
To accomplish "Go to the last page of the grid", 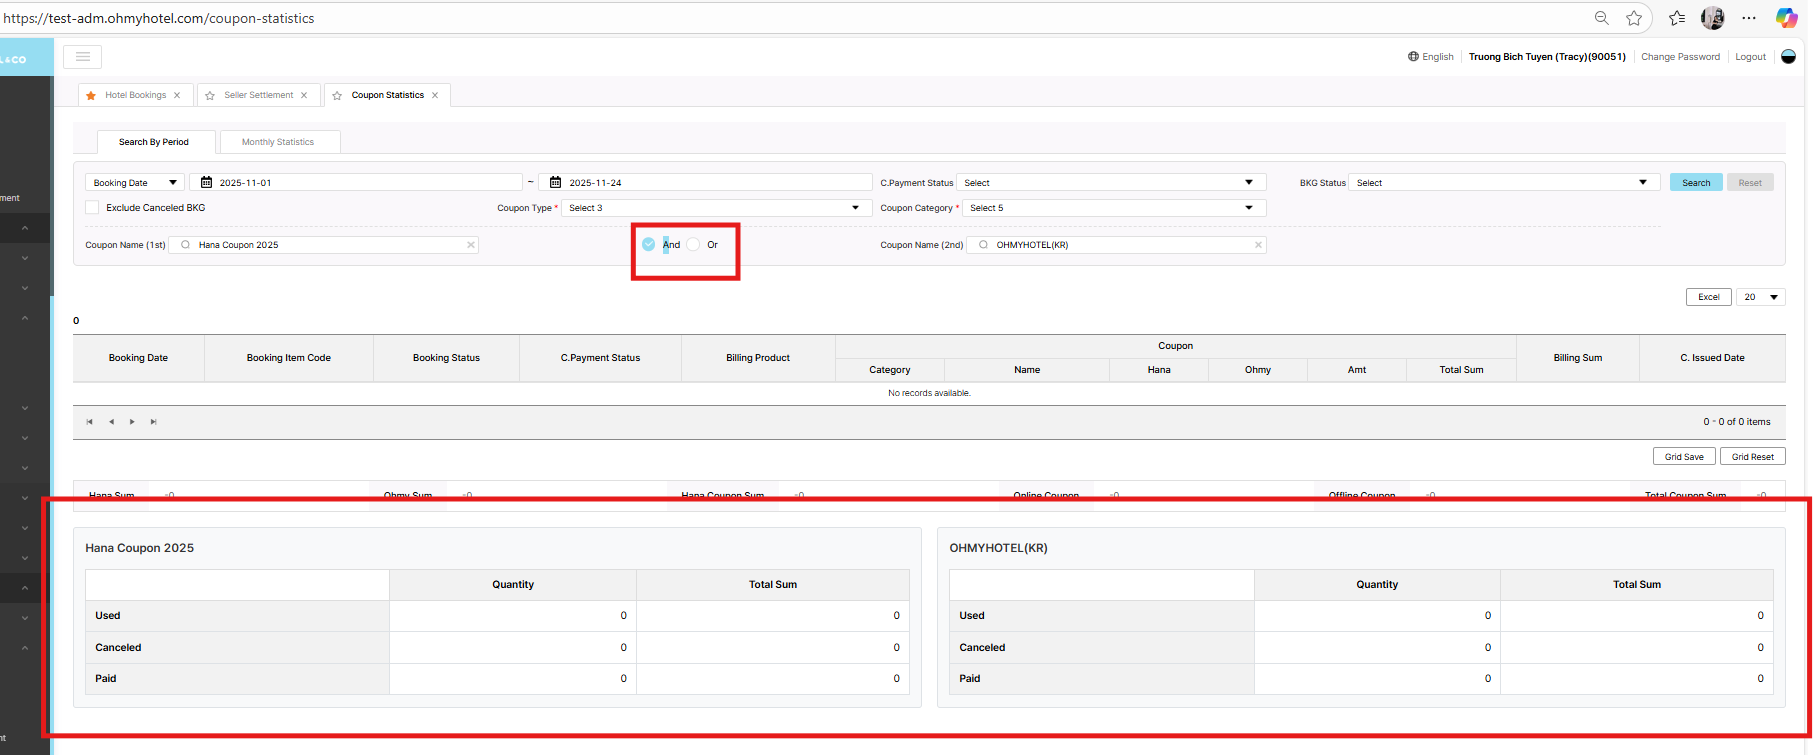I will (x=153, y=422).
